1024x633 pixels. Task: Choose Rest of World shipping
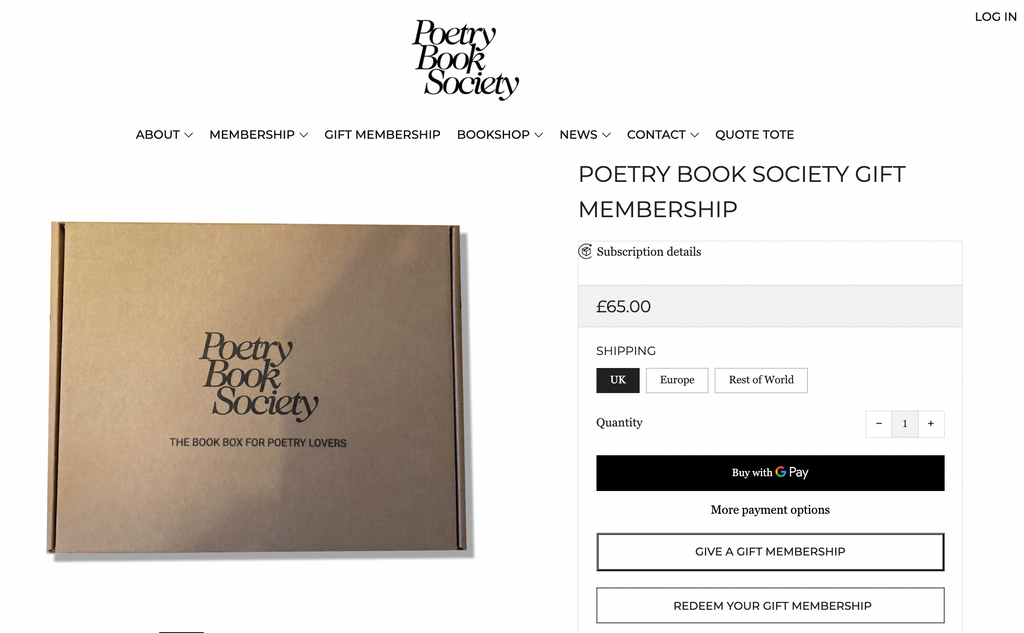click(761, 380)
